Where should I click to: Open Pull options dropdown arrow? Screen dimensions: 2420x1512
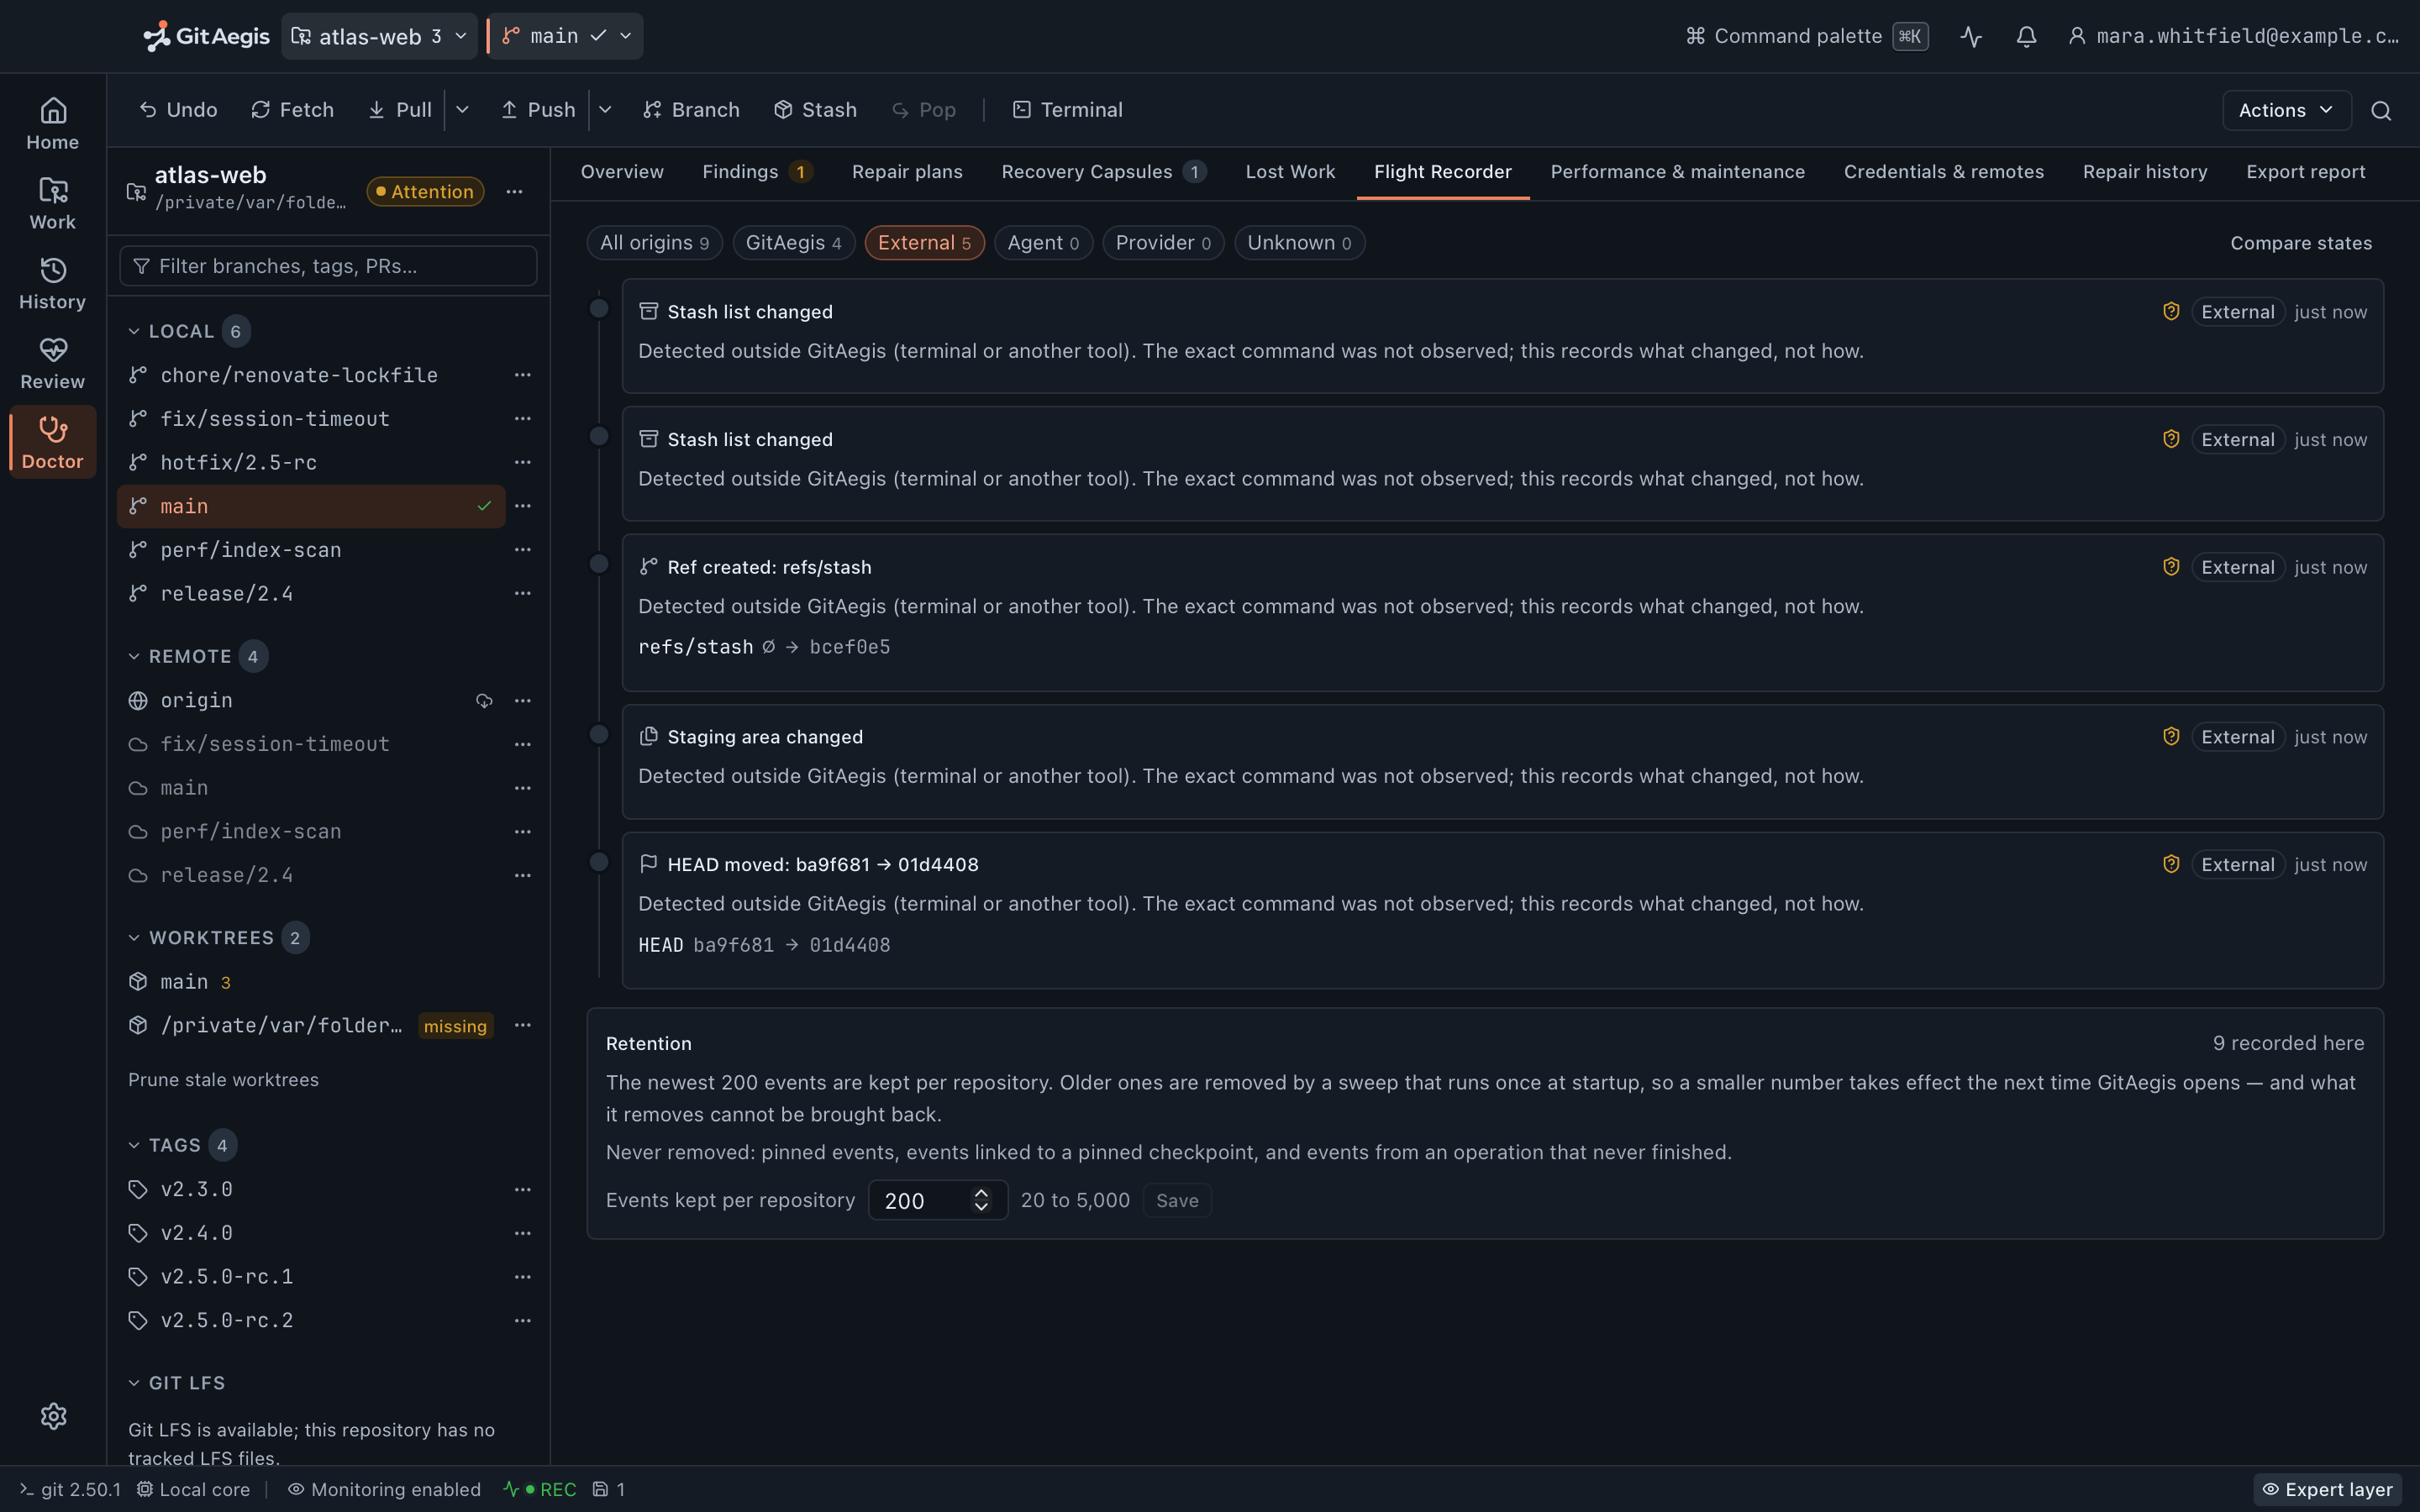[462, 110]
